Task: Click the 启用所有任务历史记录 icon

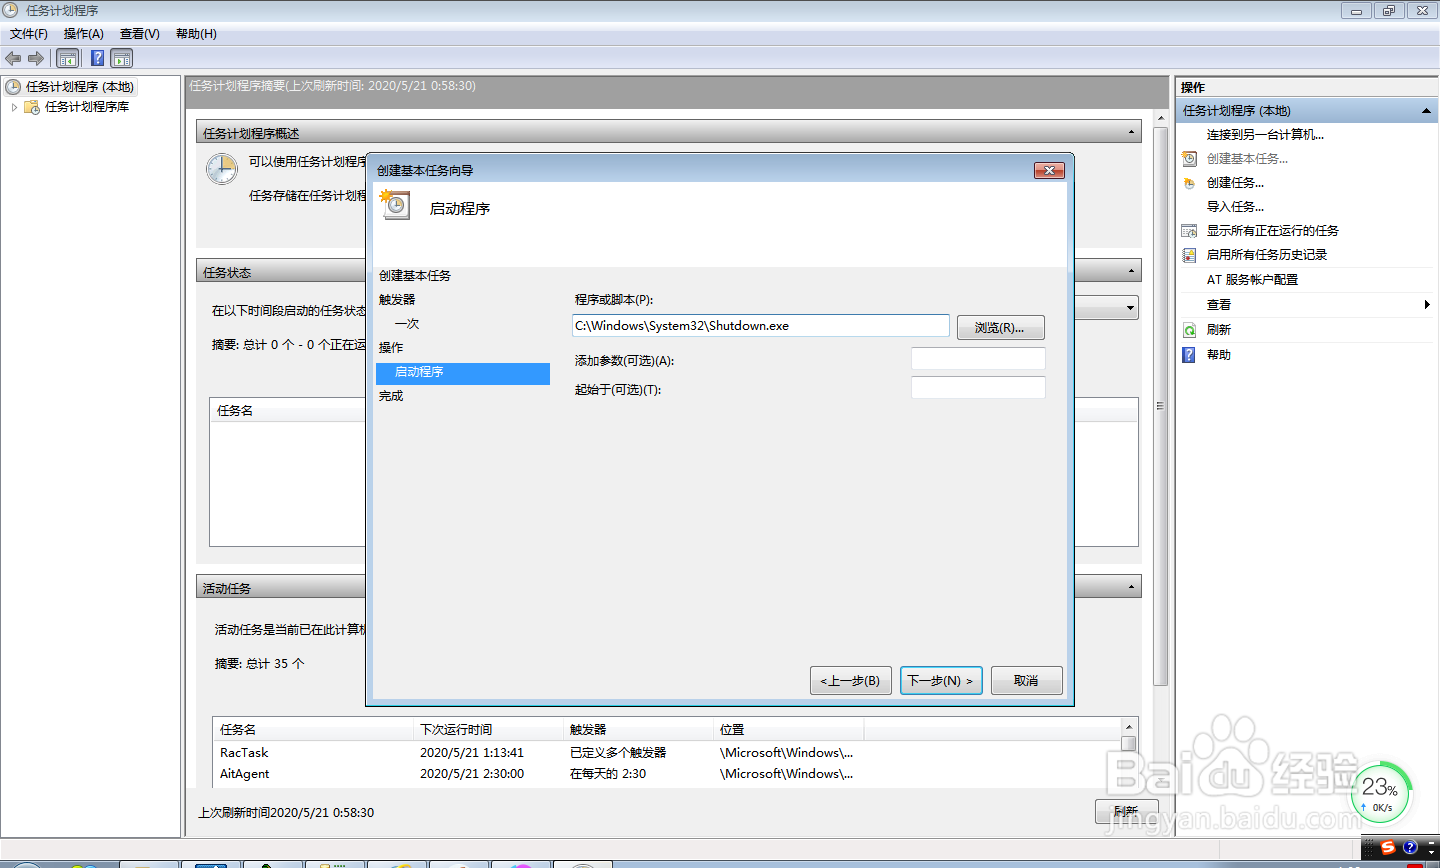Action: tap(1189, 254)
